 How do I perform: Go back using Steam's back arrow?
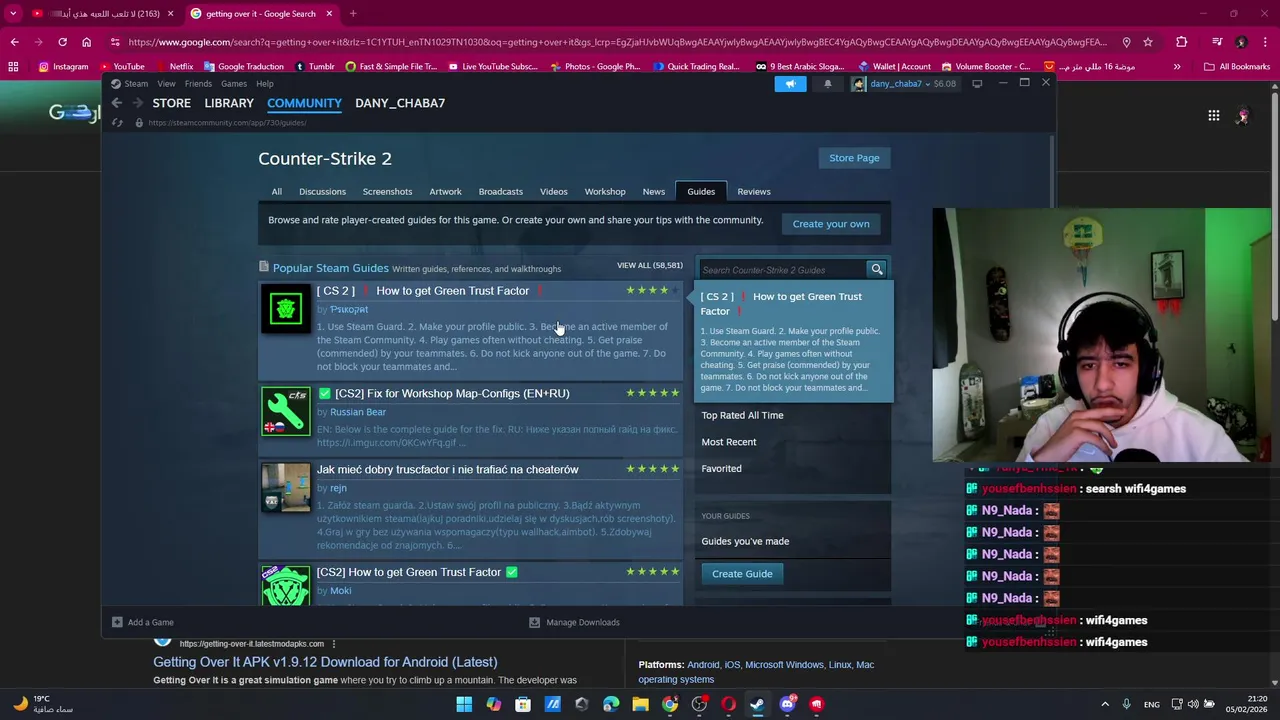click(116, 103)
